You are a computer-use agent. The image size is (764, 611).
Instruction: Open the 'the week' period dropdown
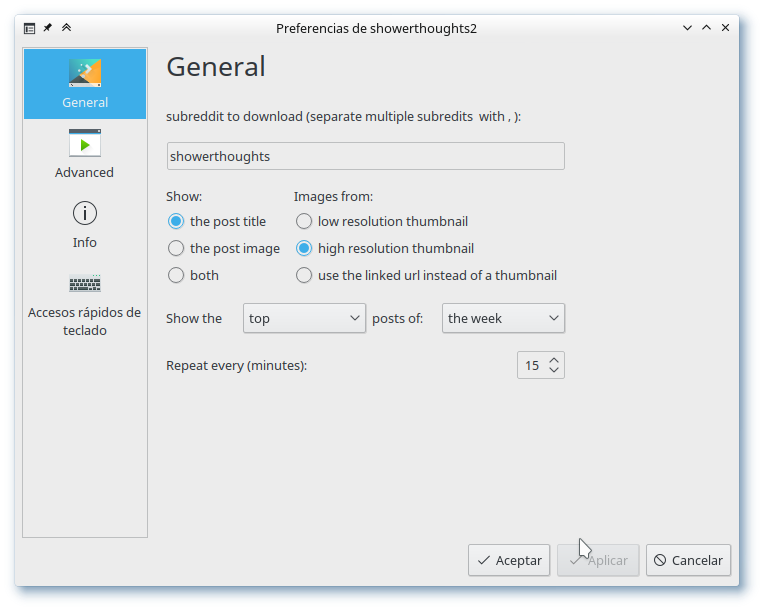coord(503,318)
